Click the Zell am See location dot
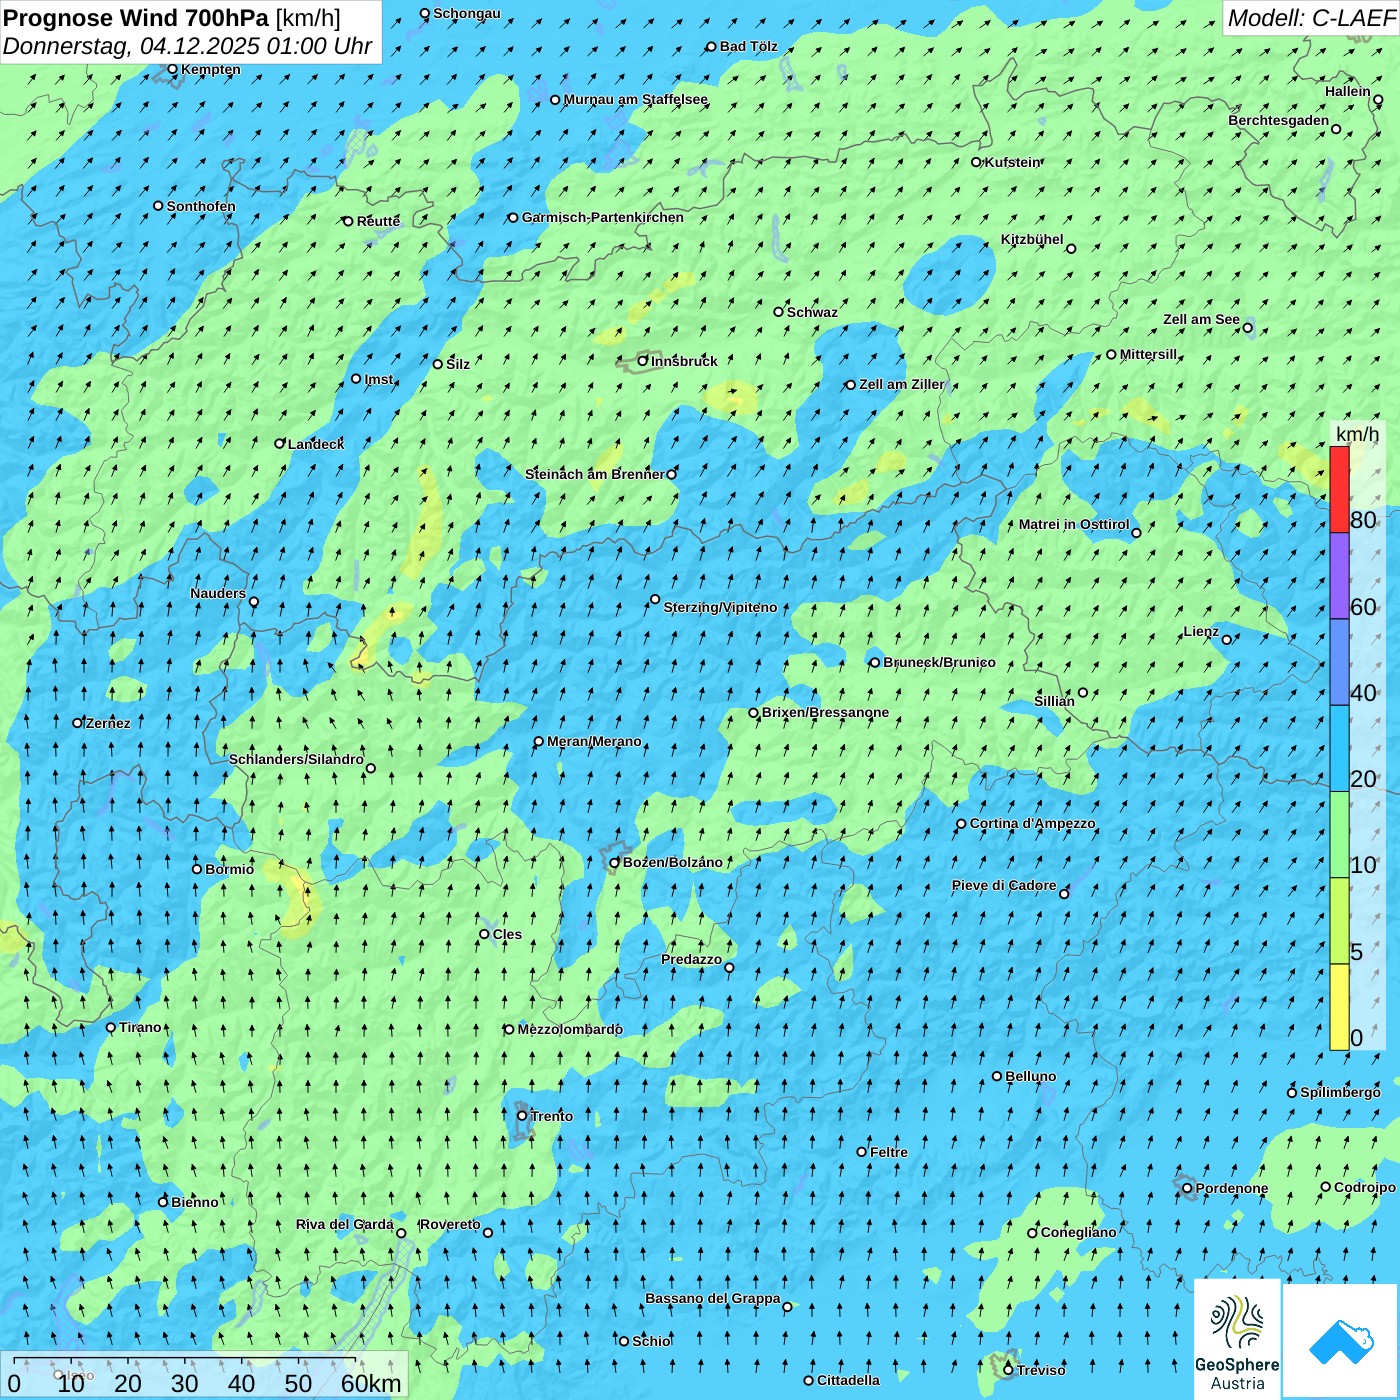The height and width of the screenshot is (1400, 1400). pyautogui.click(x=1247, y=328)
